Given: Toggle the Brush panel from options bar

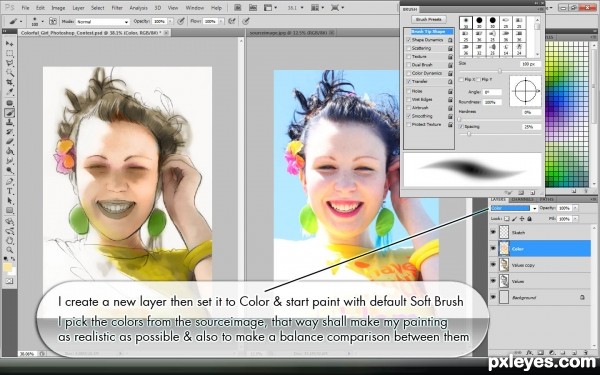Looking at the screenshot, I should pos(52,21).
